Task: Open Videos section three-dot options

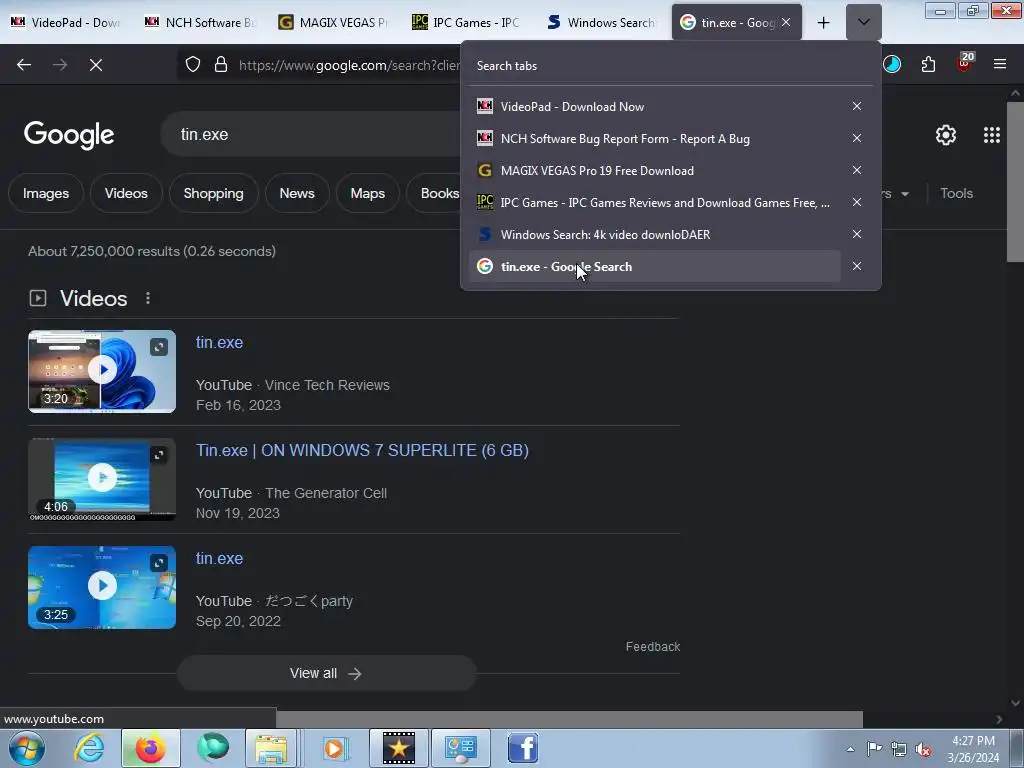Action: [148, 298]
